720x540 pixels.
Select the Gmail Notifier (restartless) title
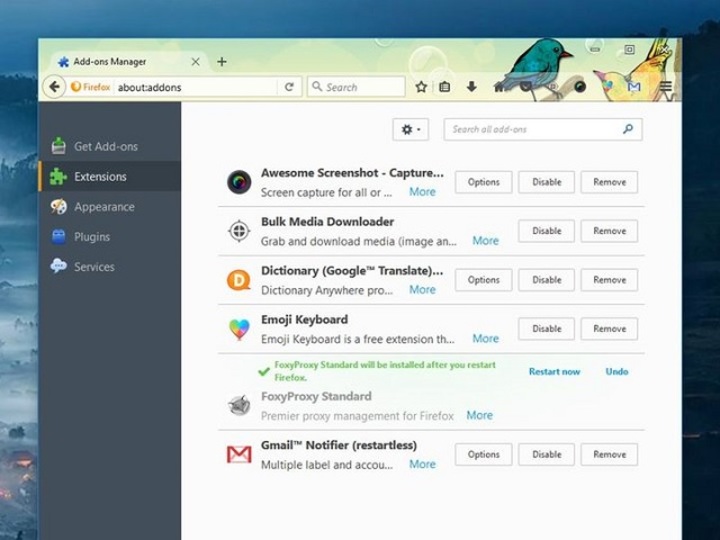[x=339, y=445]
